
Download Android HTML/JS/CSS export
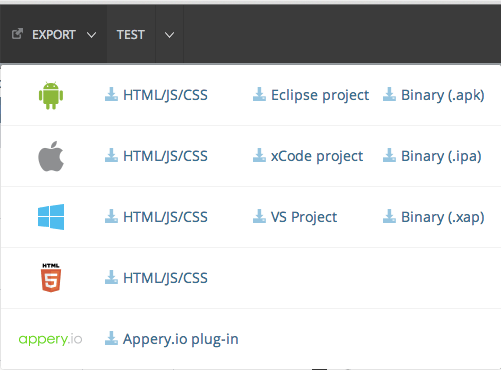[x=156, y=95]
